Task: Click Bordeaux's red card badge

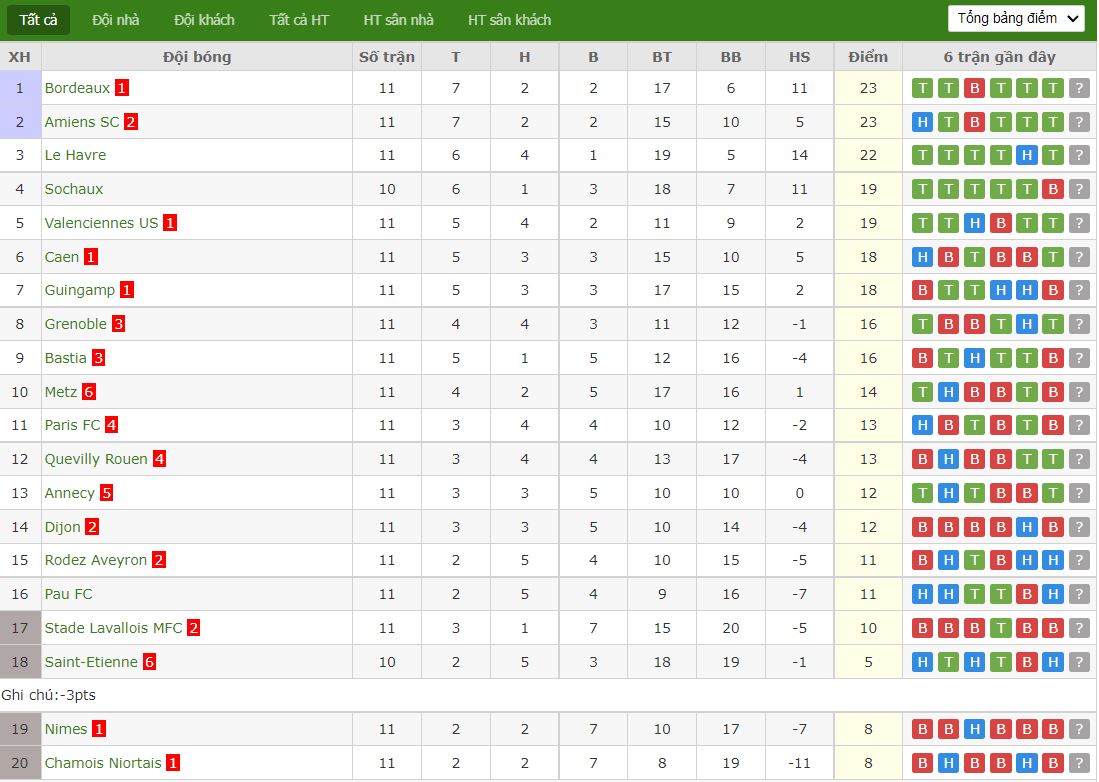Action: tap(122, 88)
